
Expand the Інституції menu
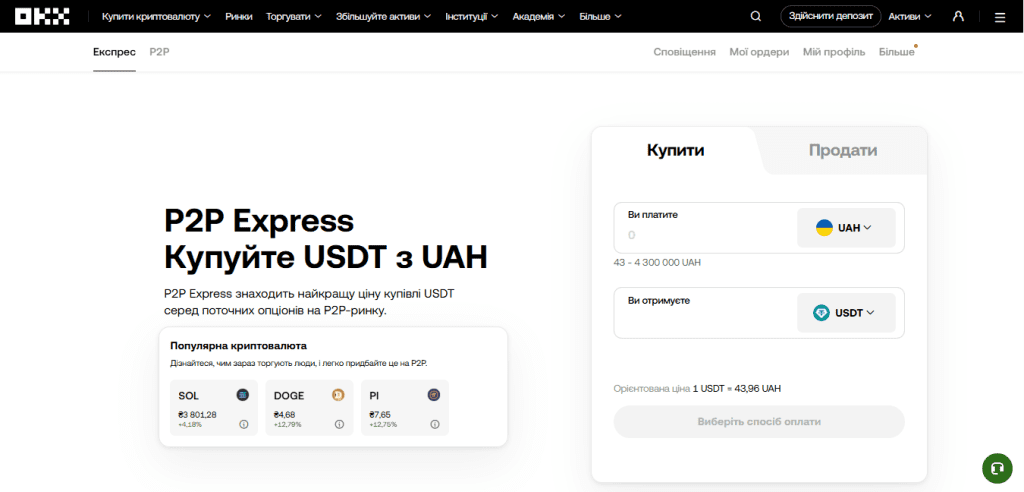click(x=472, y=16)
